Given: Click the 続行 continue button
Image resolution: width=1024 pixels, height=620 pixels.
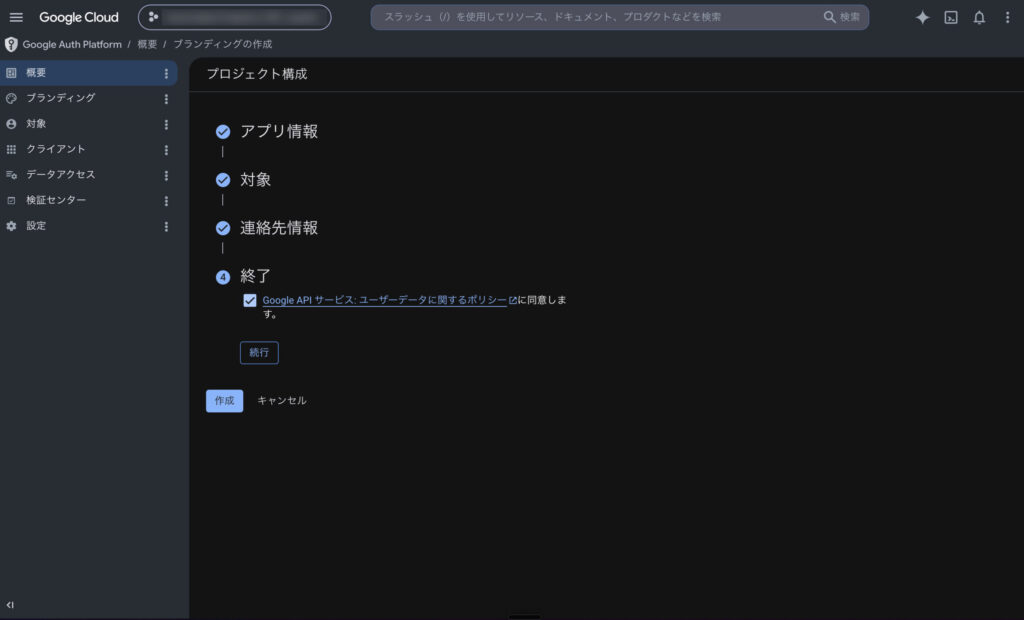Looking at the screenshot, I should 259,353.
